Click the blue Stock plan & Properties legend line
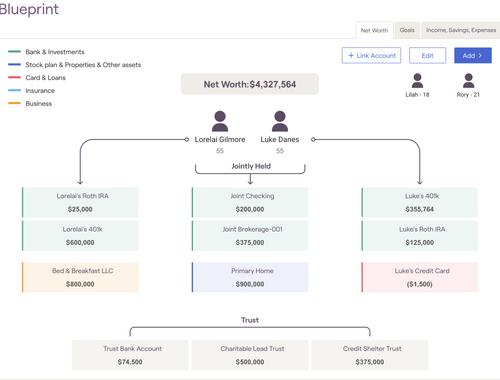This screenshot has height=380, width=500. pos(14,65)
